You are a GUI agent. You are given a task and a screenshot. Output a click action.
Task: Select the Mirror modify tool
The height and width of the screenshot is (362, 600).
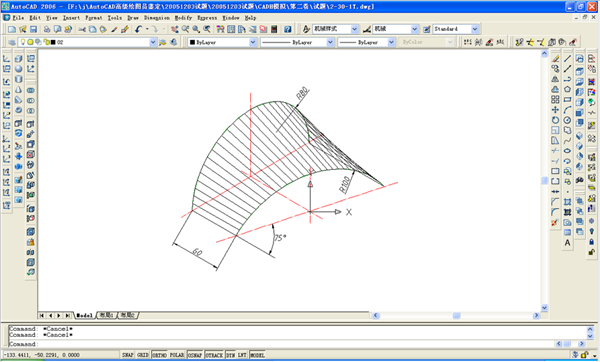click(555, 79)
